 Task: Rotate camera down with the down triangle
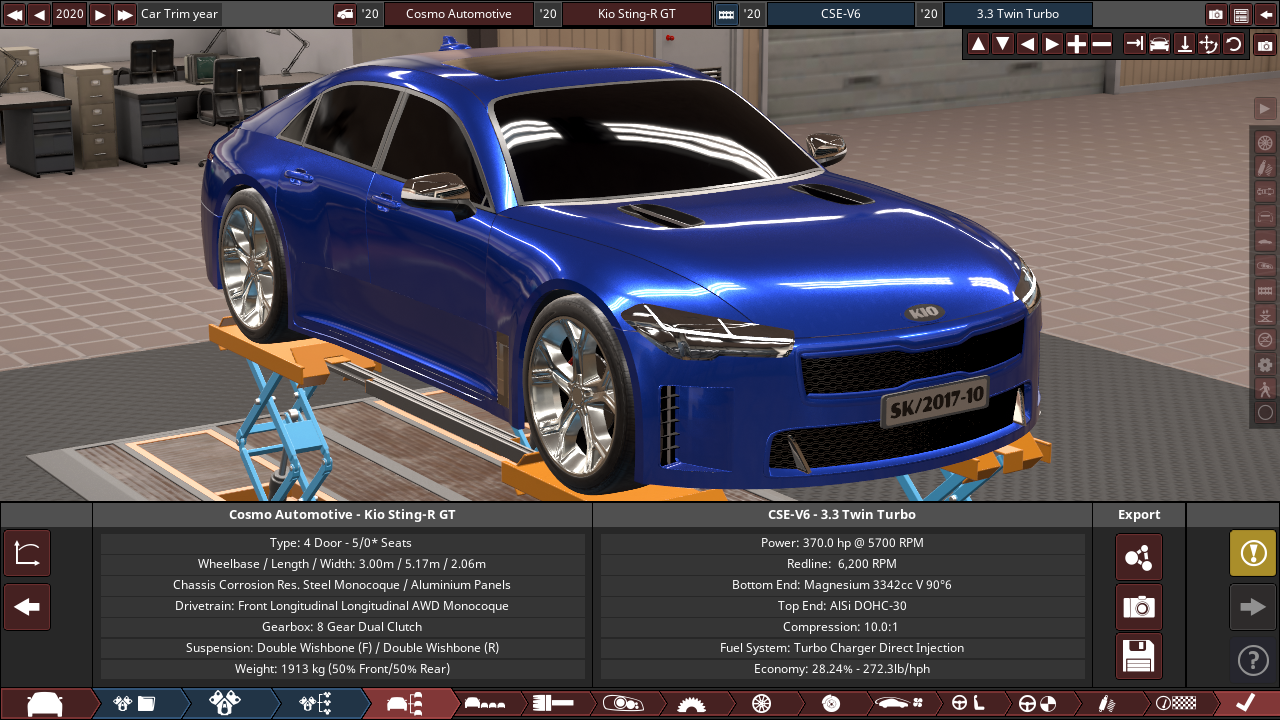click(1003, 44)
